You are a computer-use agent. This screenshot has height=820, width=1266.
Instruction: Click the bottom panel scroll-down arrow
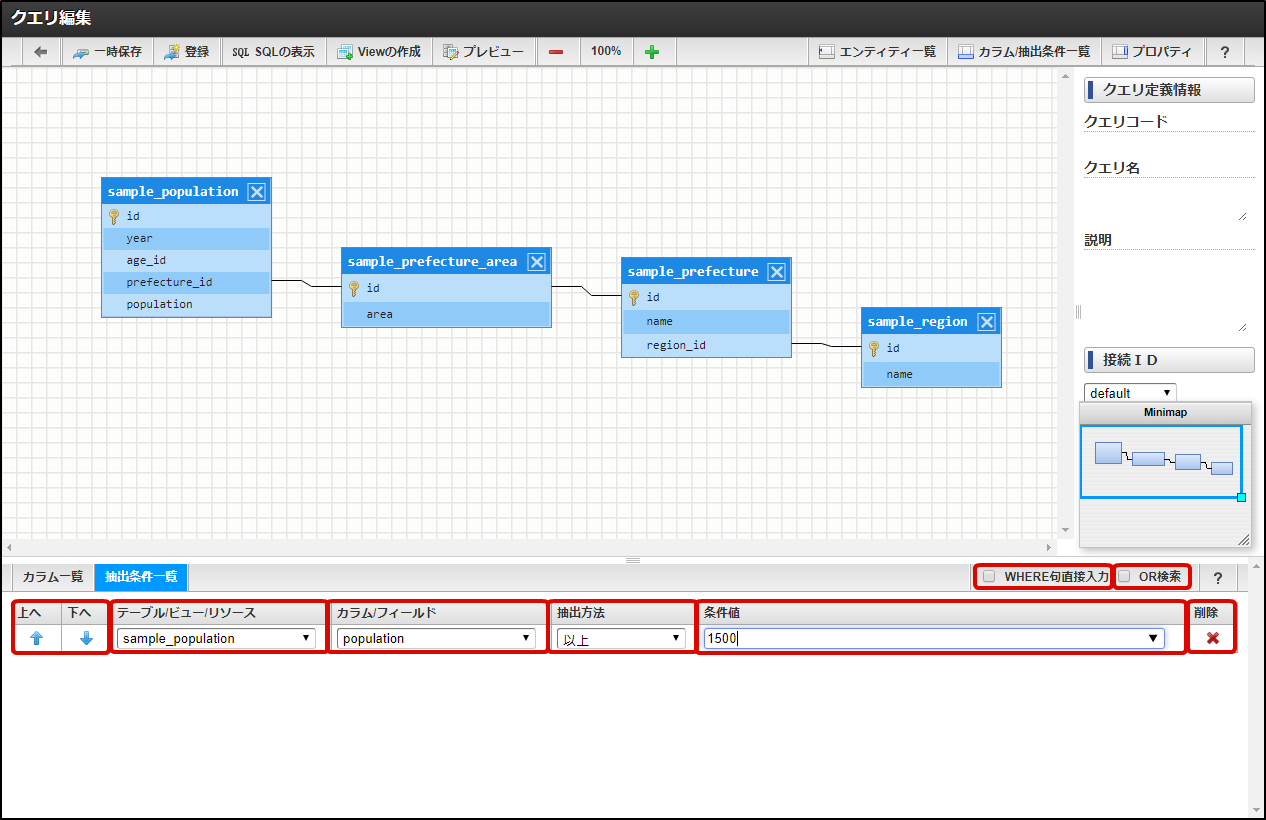pos(1255,809)
